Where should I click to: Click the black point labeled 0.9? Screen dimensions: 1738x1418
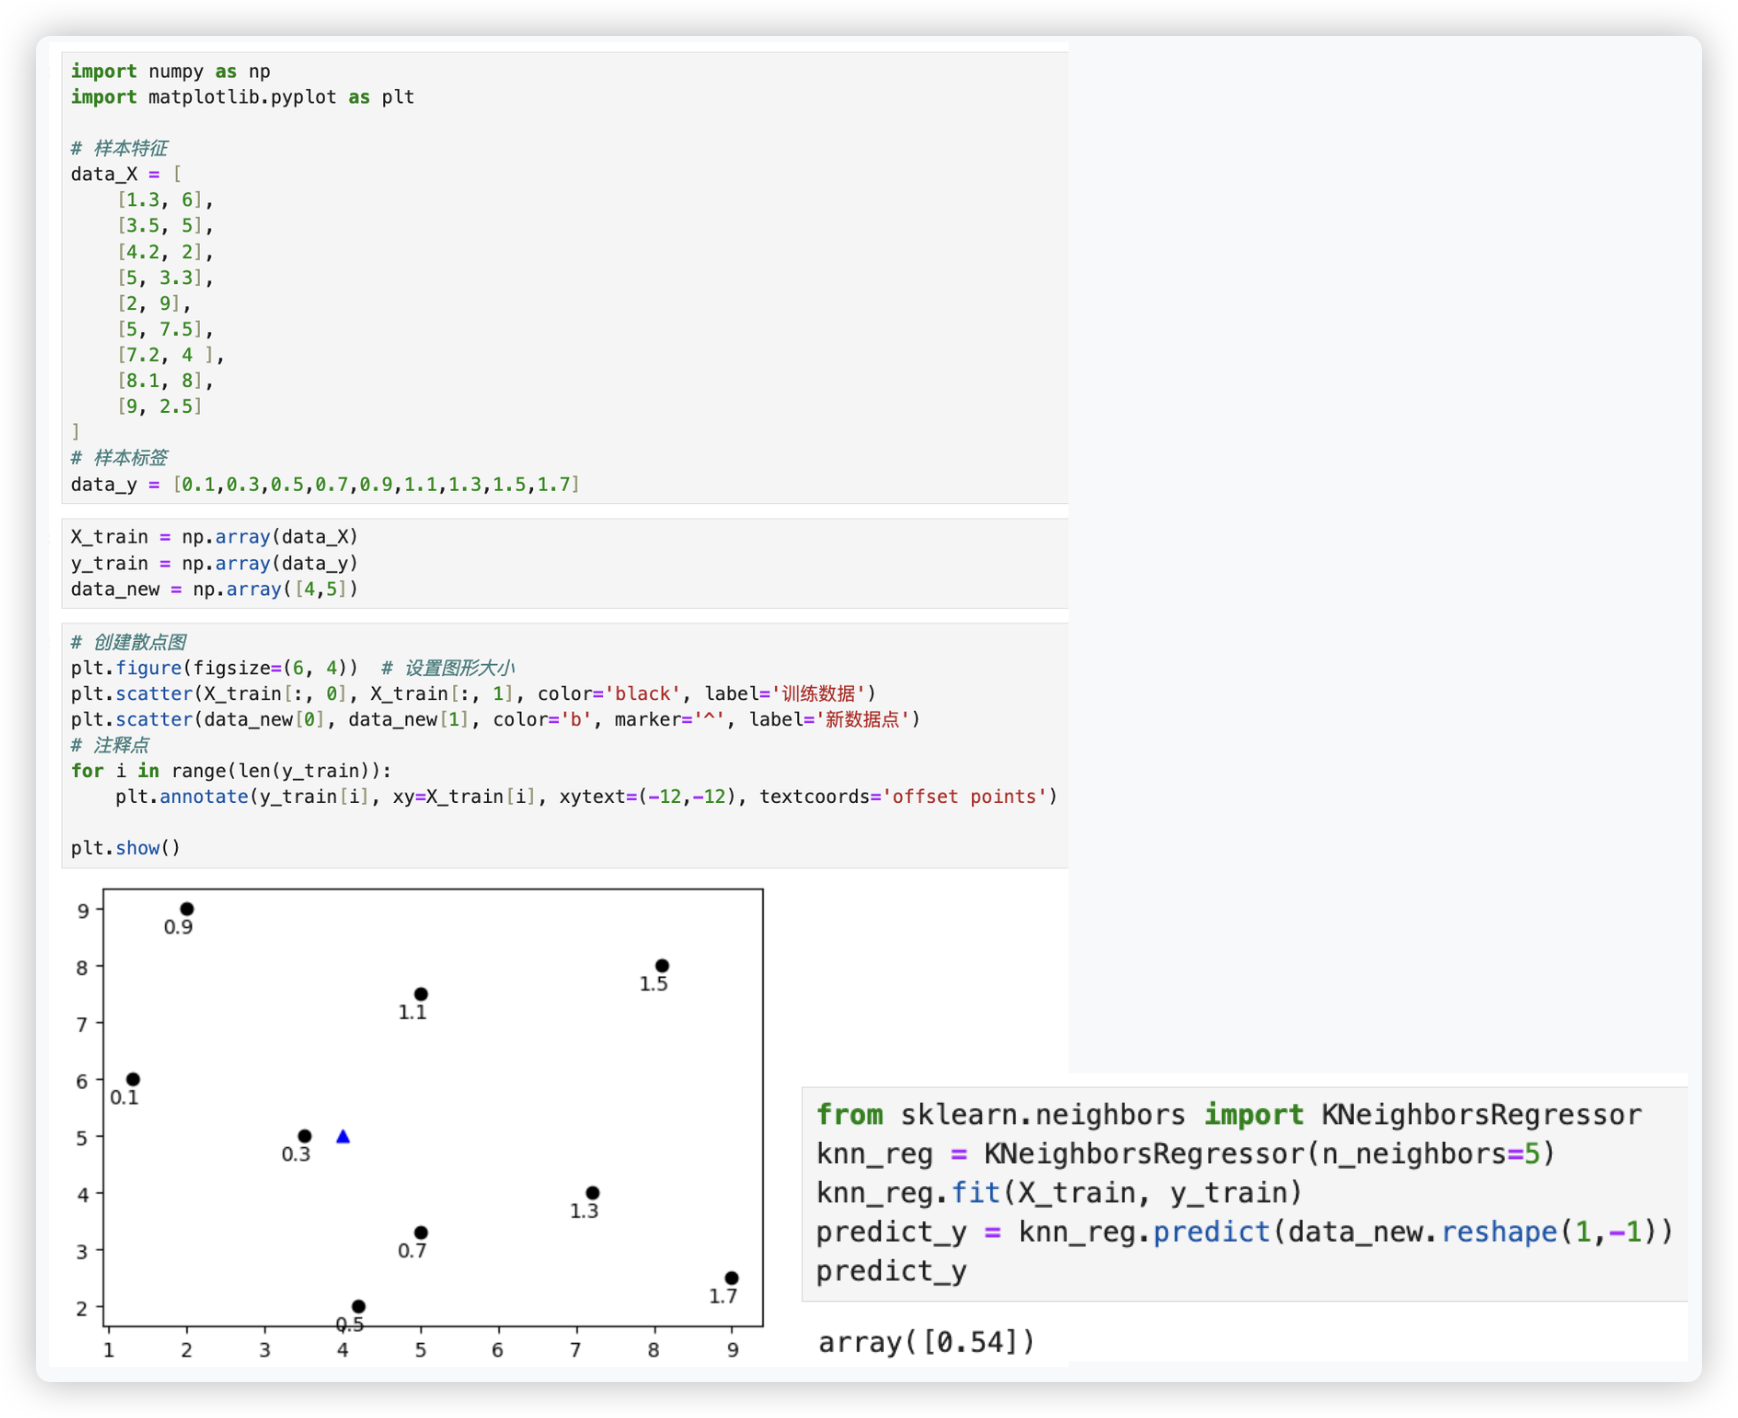187,909
